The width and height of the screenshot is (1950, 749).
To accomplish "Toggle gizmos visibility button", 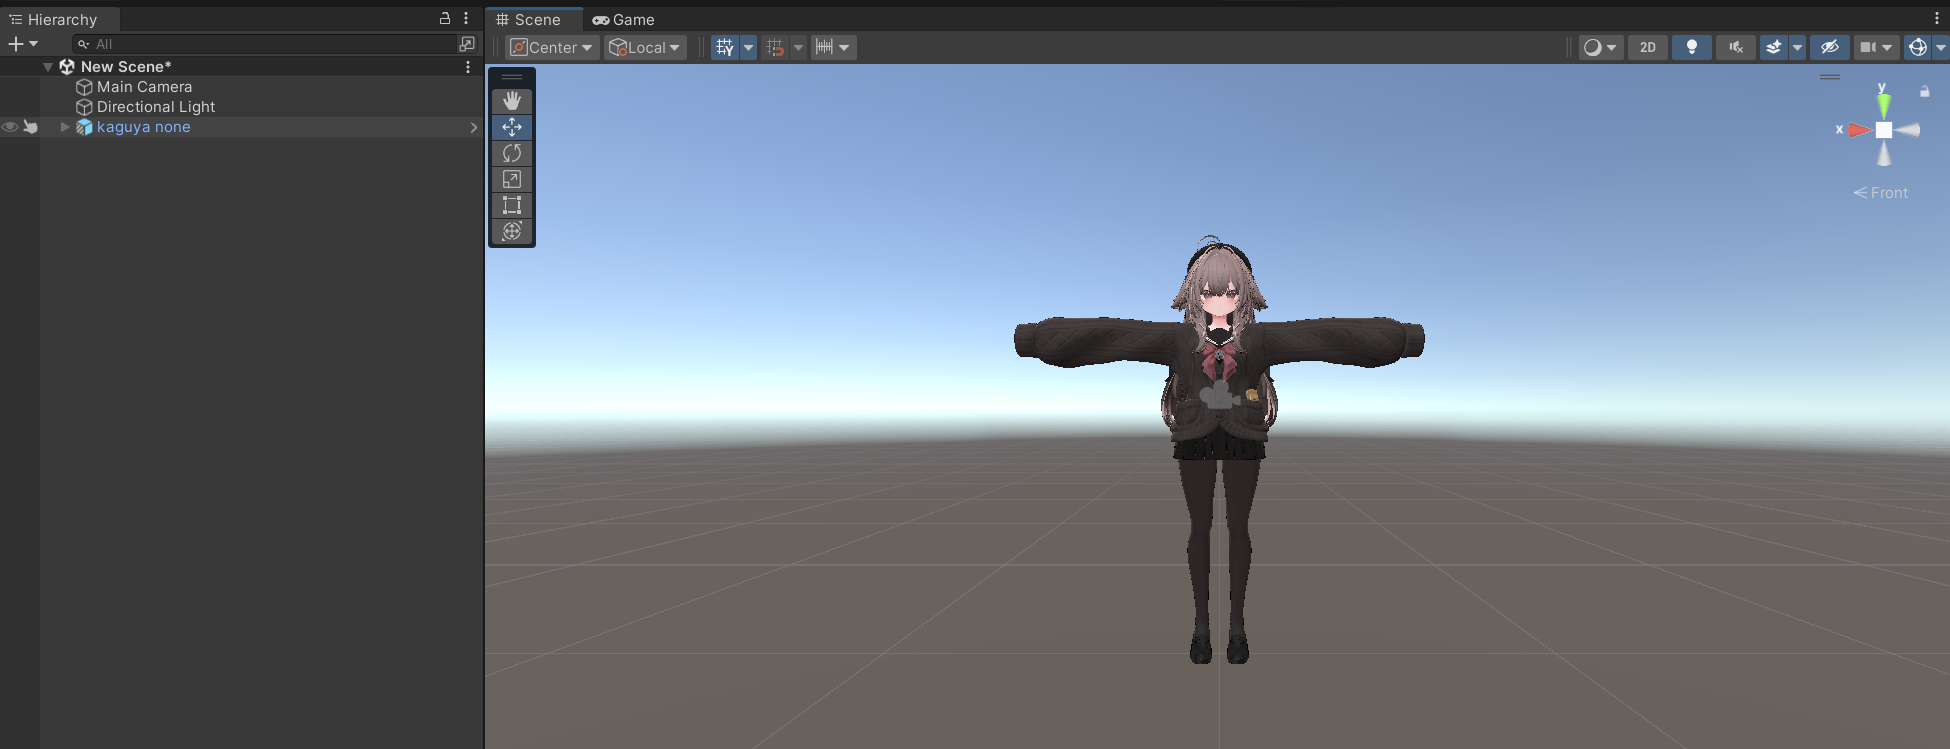I will pyautogui.click(x=1918, y=47).
